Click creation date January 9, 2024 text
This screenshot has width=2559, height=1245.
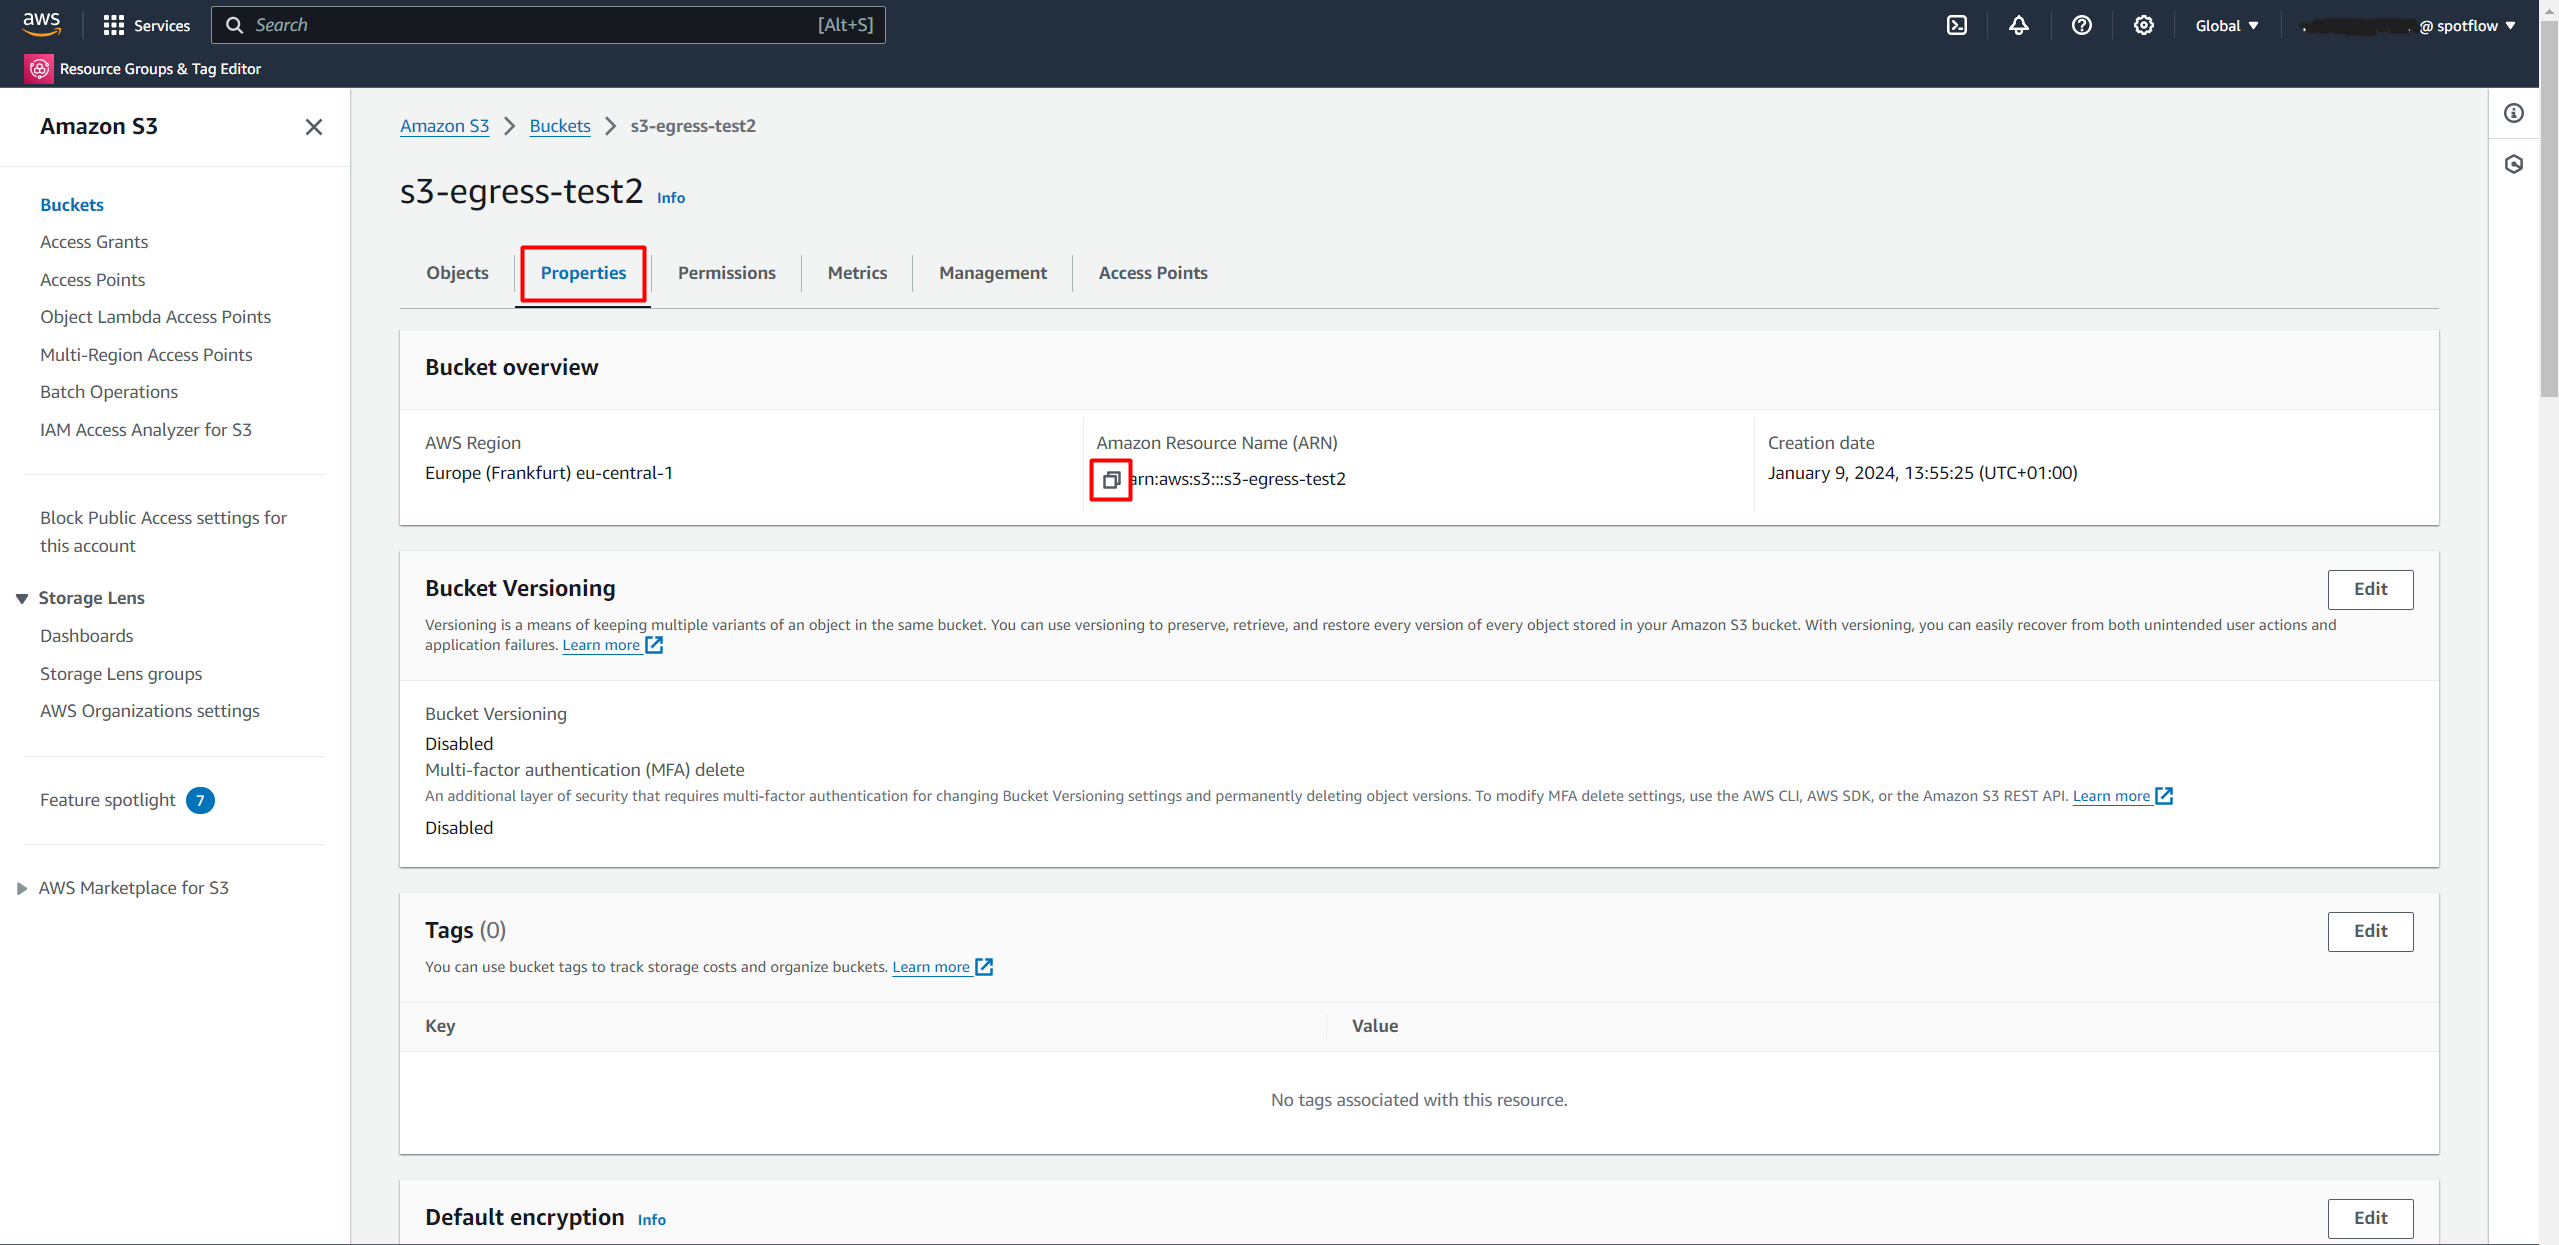1922,473
